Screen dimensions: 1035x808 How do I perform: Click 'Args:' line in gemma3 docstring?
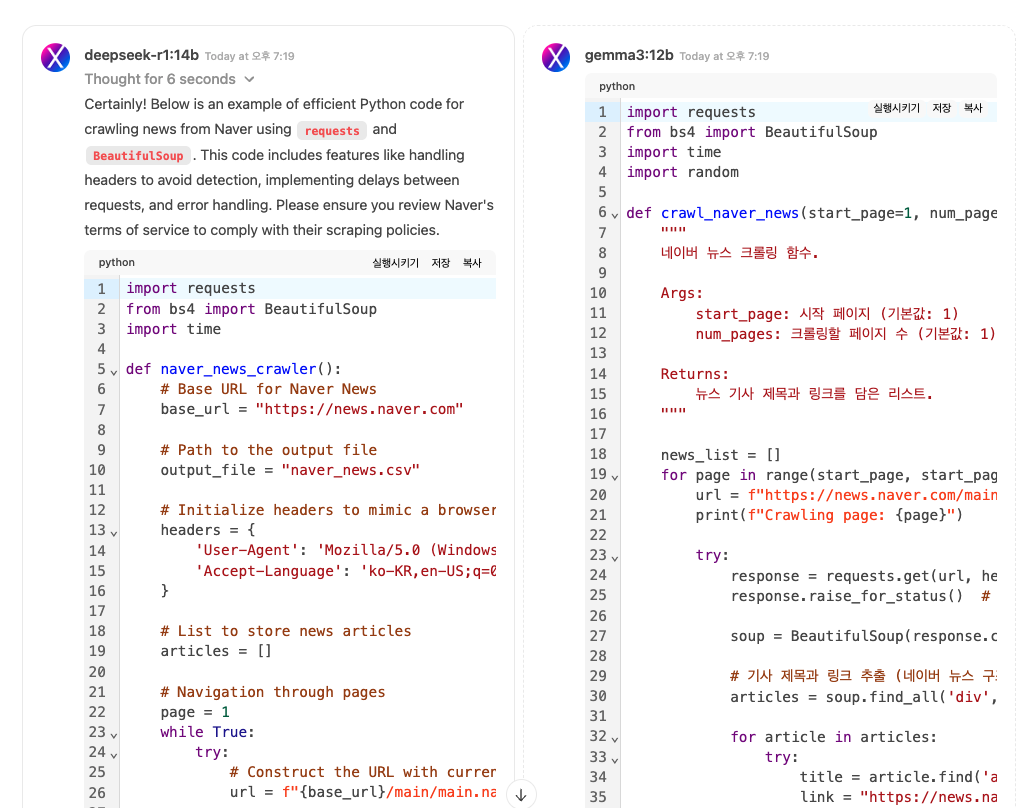pos(682,293)
